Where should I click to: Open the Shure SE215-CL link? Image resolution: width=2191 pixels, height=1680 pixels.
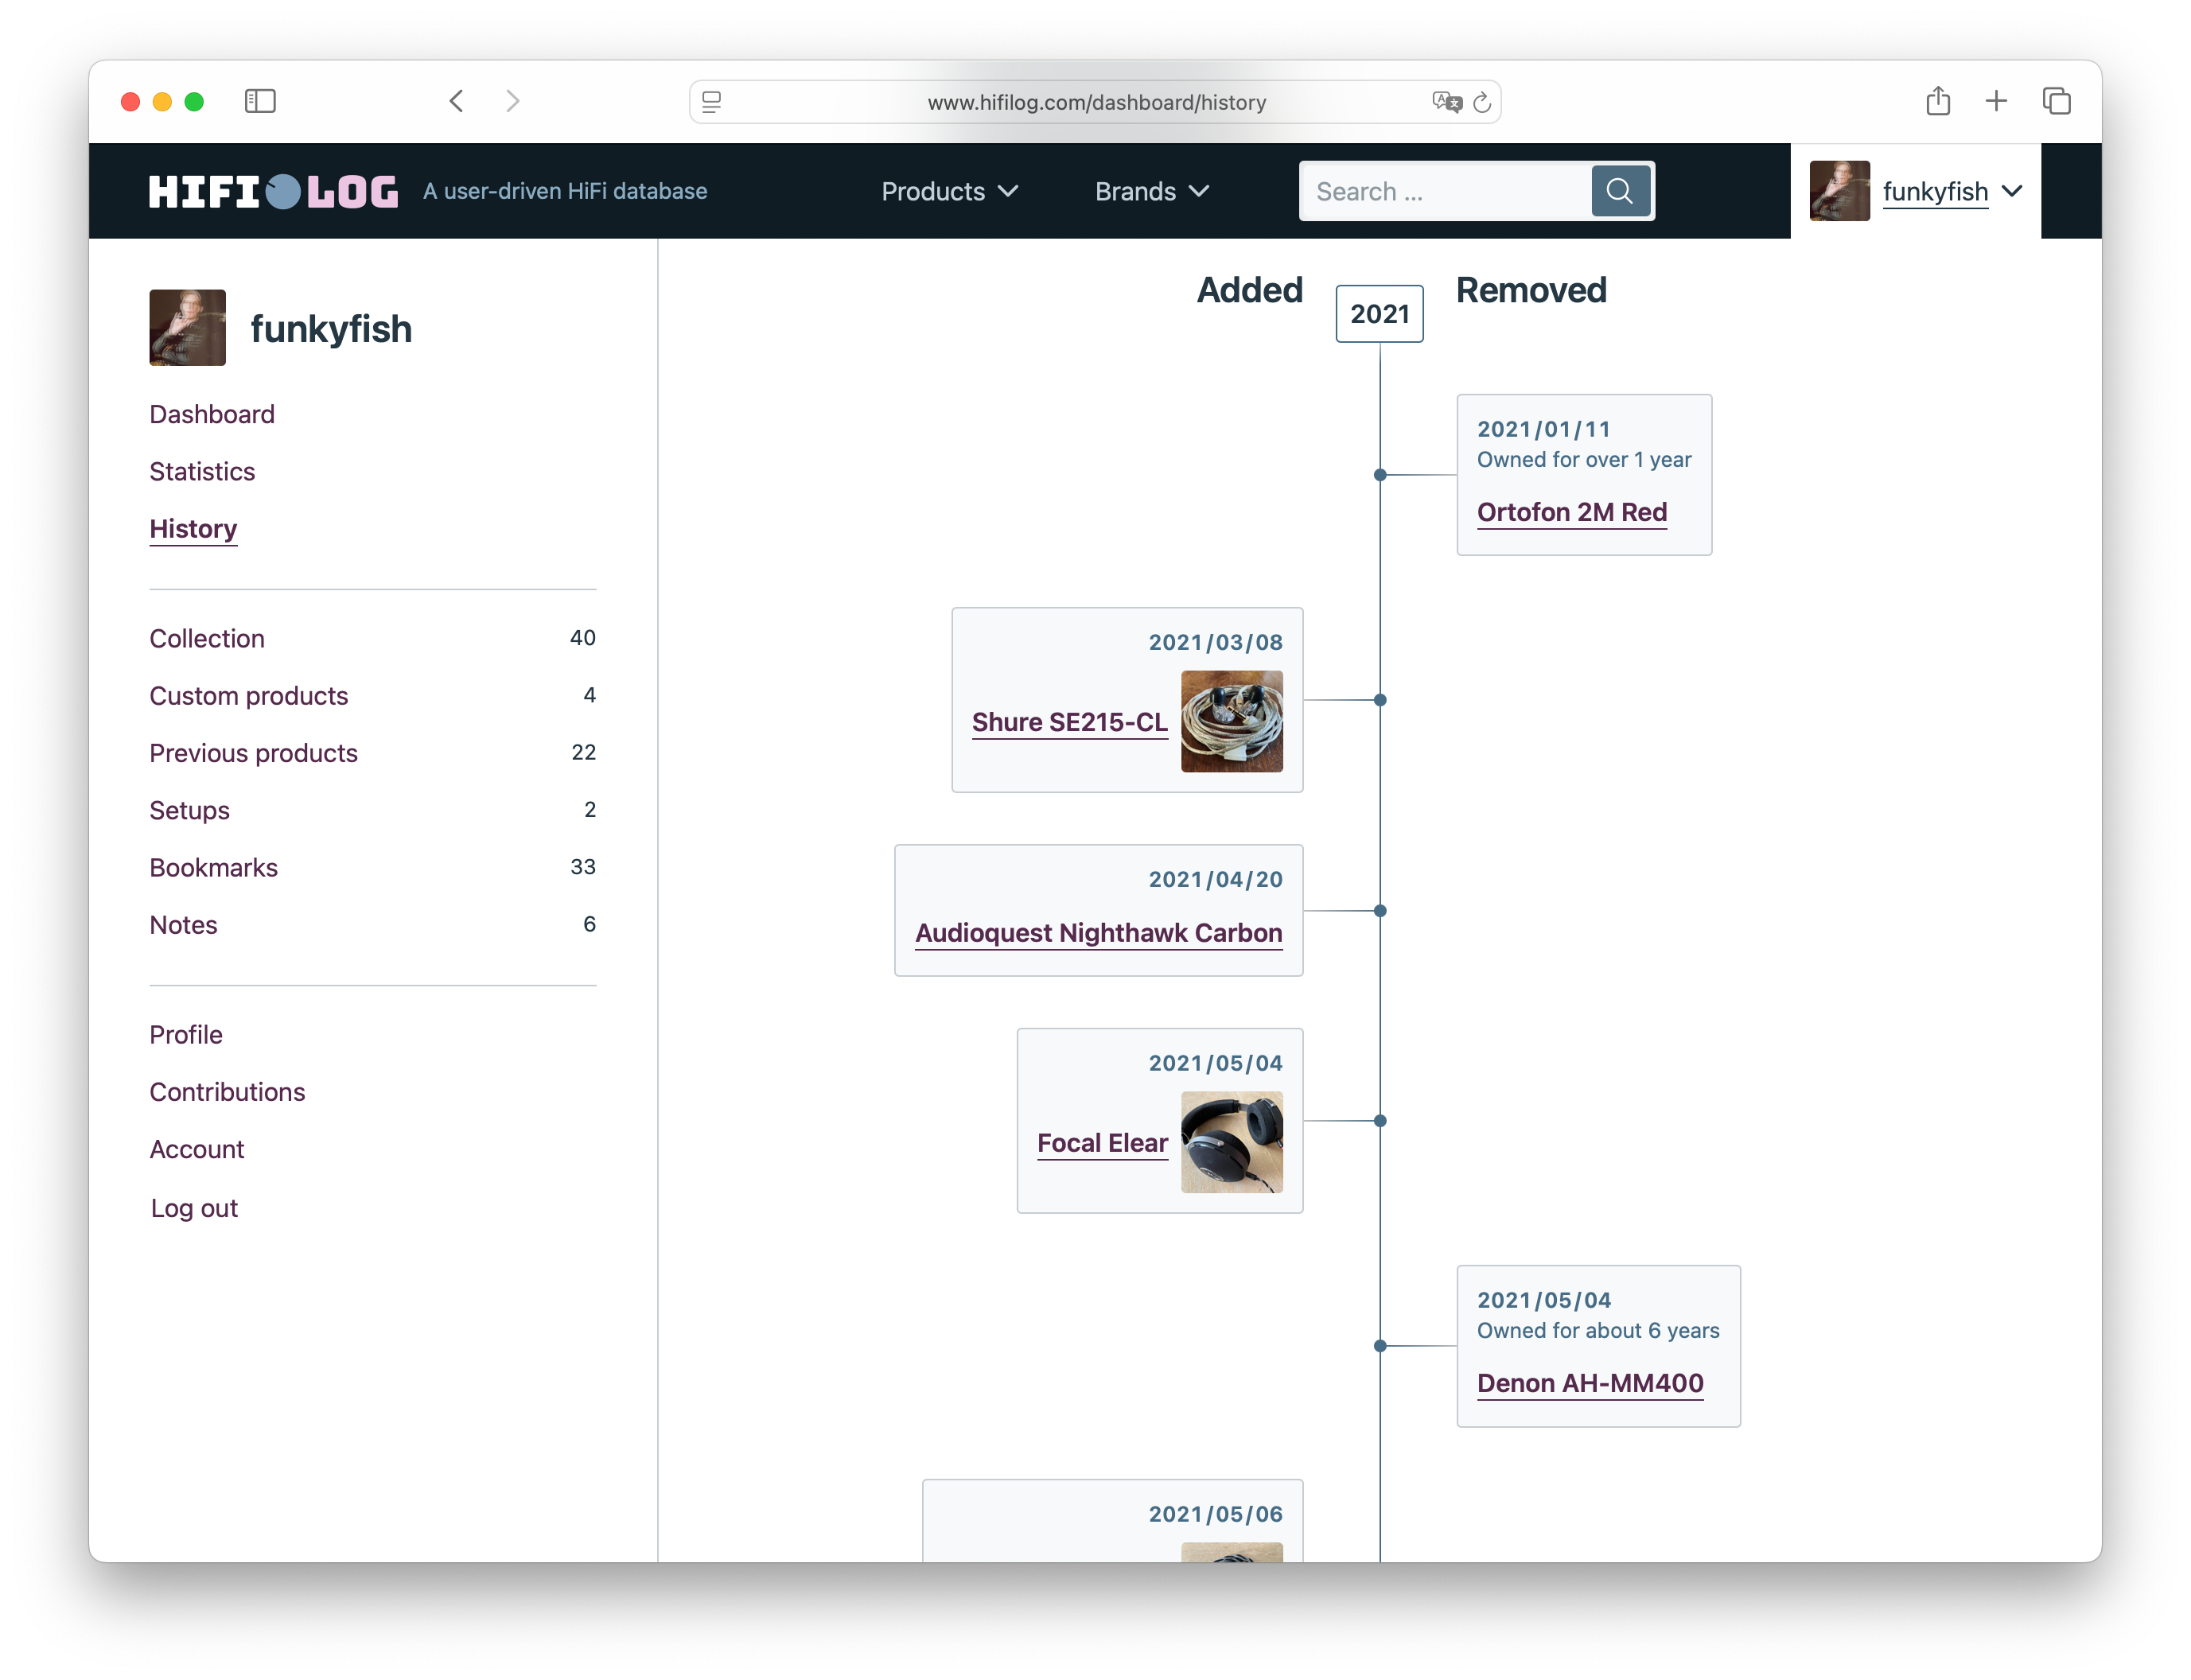[1069, 722]
